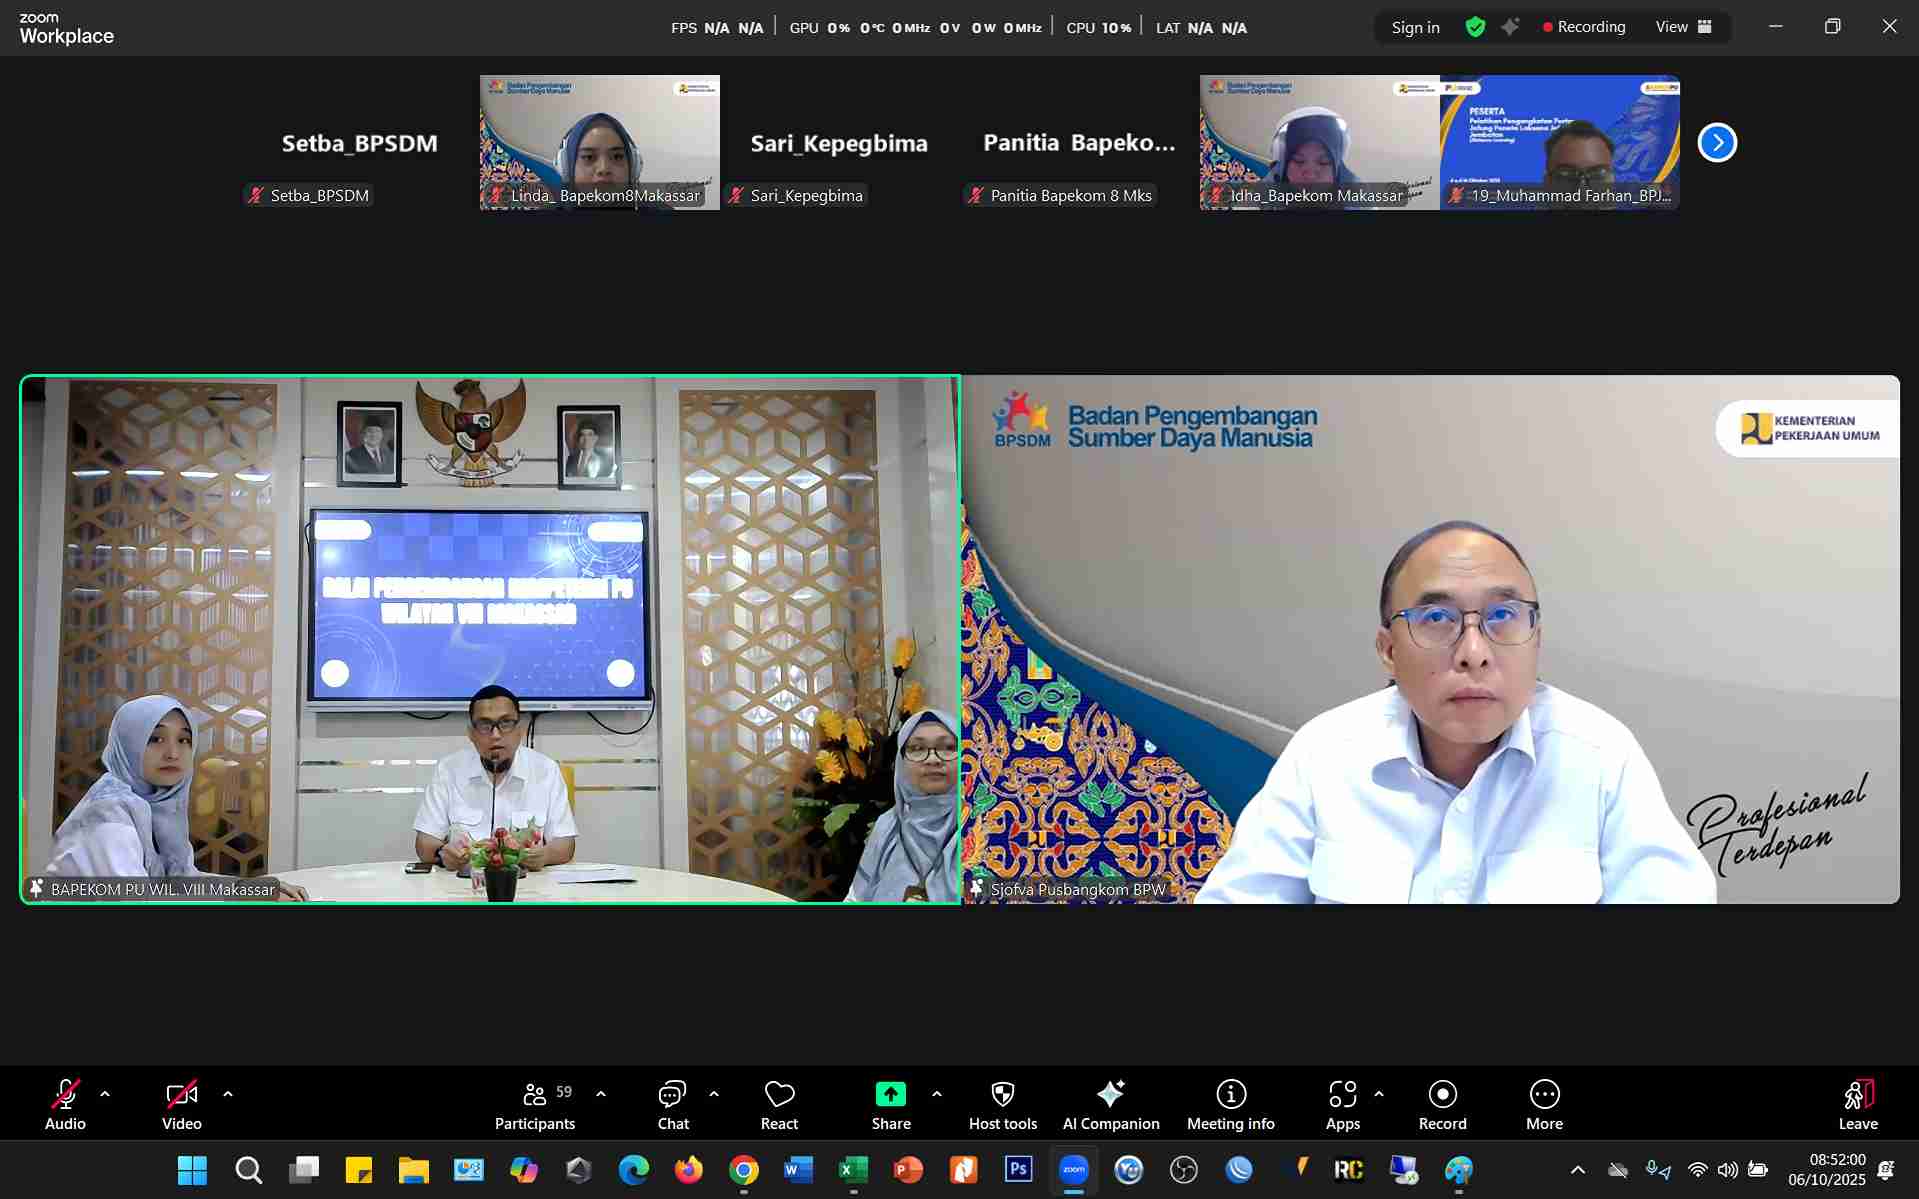
Task: Expand share options arrow next to Share
Action: coord(937,1094)
